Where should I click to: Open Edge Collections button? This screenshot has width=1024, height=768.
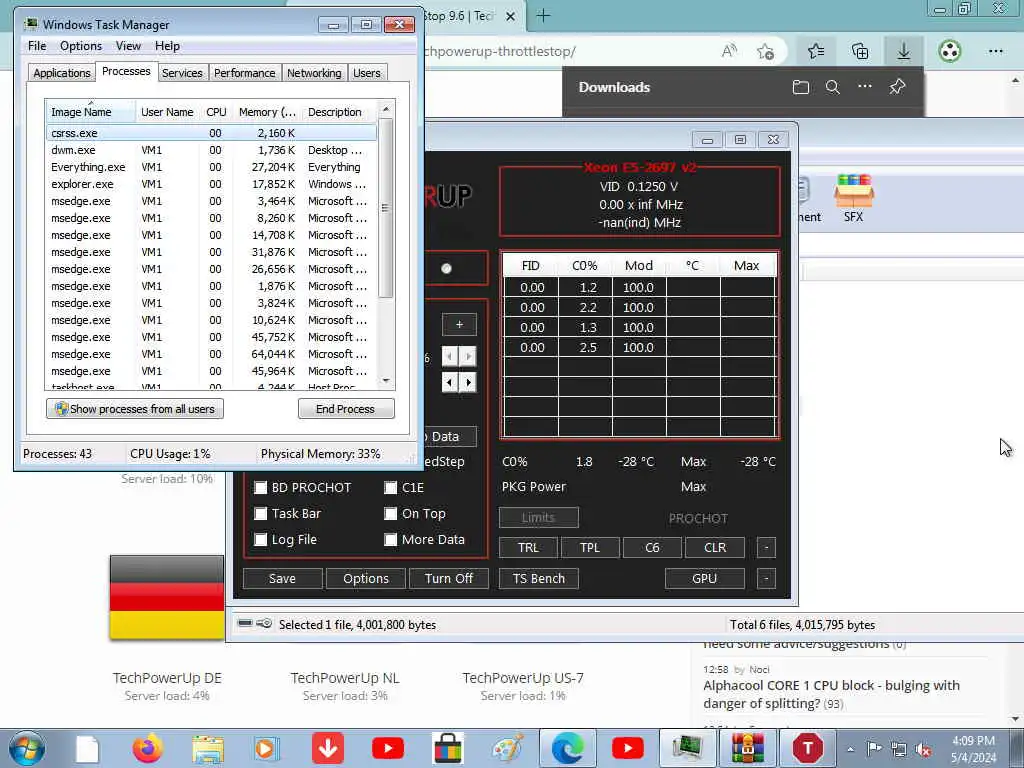click(x=860, y=51)
